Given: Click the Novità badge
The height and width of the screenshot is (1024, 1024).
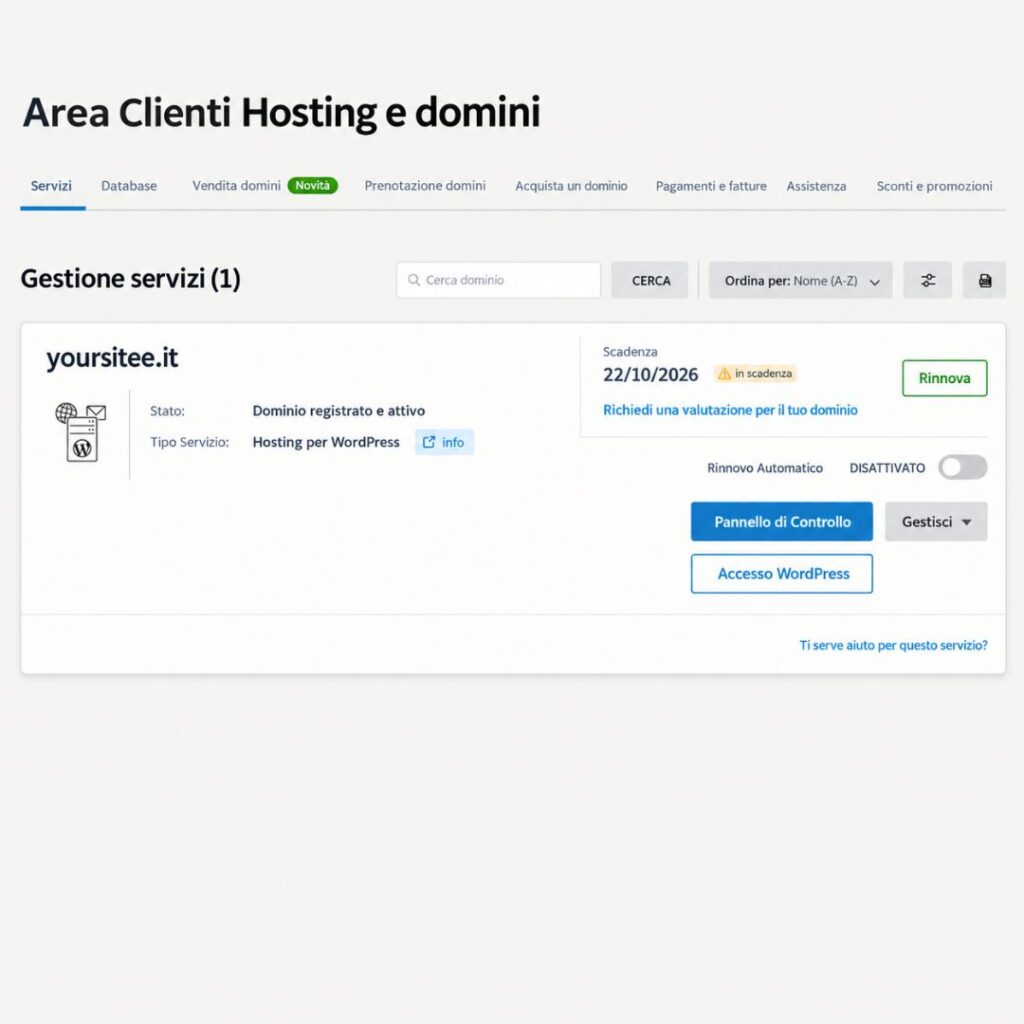Looking at the screenshot, I should (313, 185).
